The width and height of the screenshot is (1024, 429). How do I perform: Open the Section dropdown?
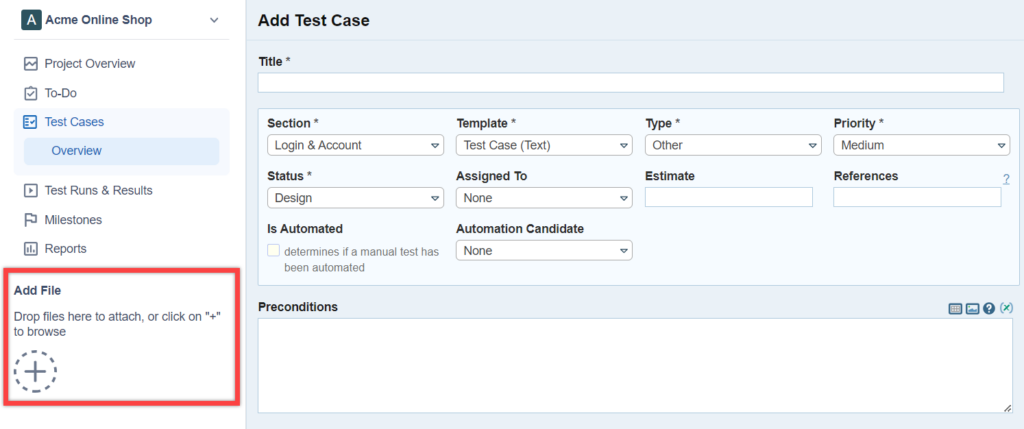[355, 146]
